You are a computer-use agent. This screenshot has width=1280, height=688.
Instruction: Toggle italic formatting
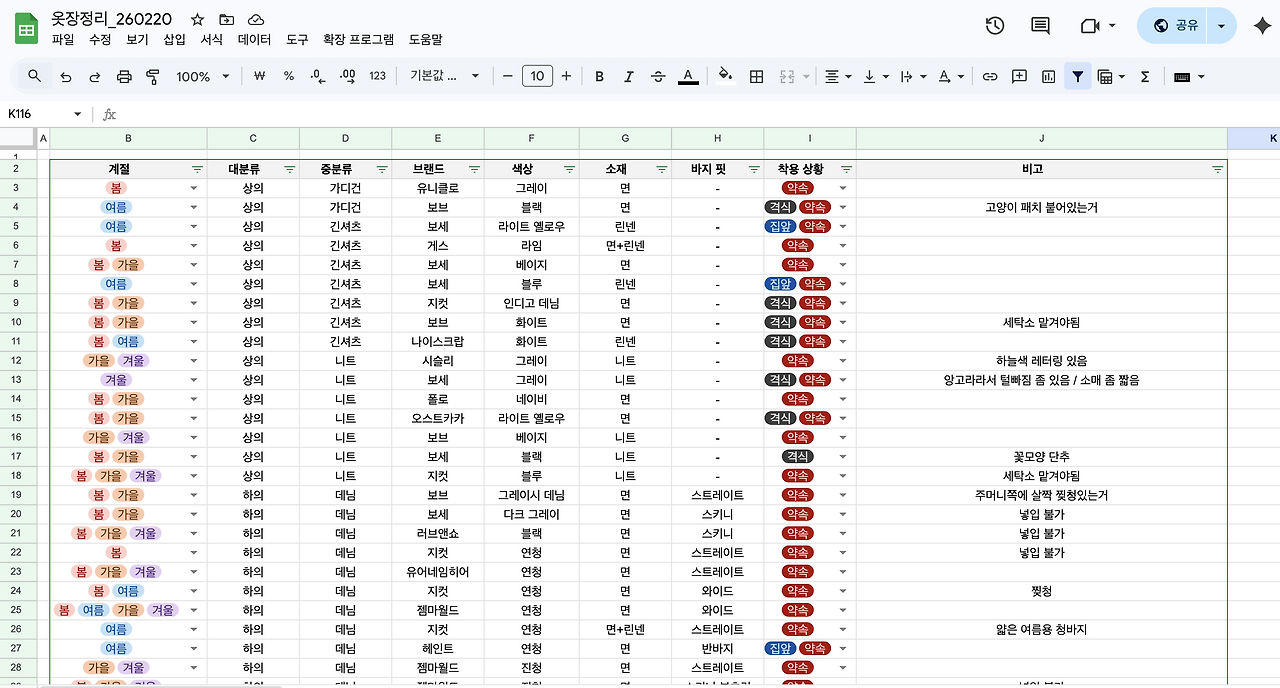point(627,76)
